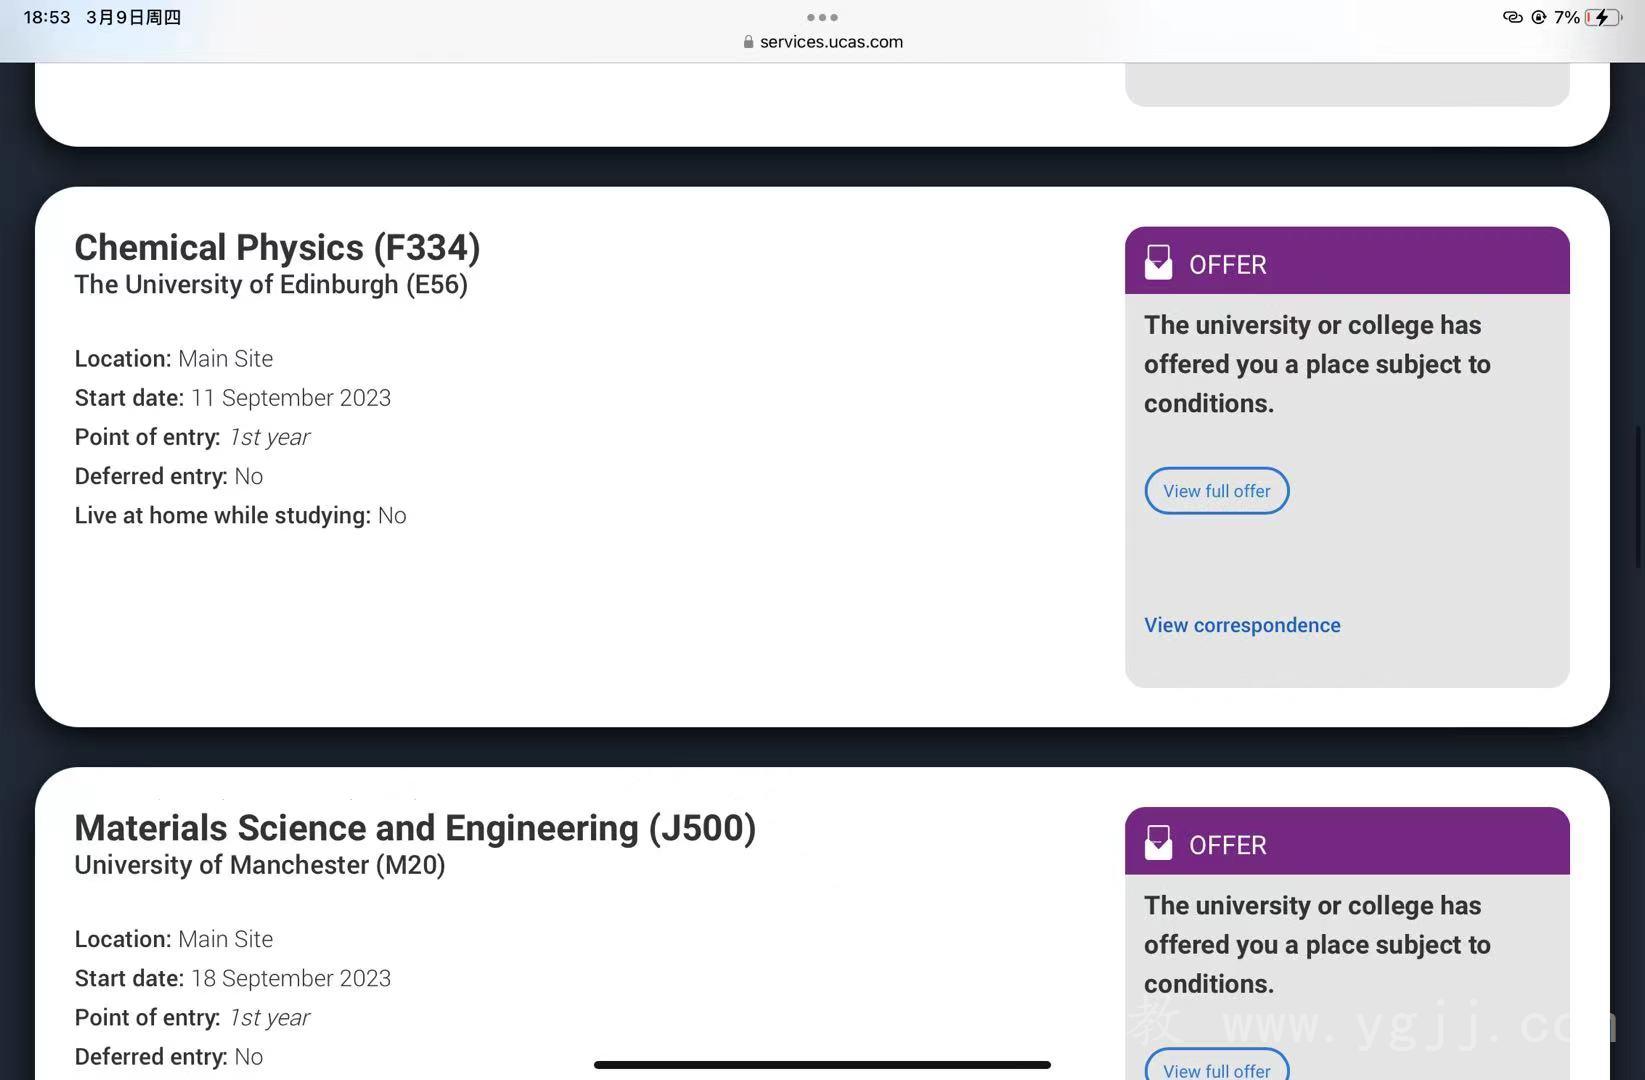Open full offer for Chemical Physics
The image size is (1645, 1080).
tap(1216, 491)
